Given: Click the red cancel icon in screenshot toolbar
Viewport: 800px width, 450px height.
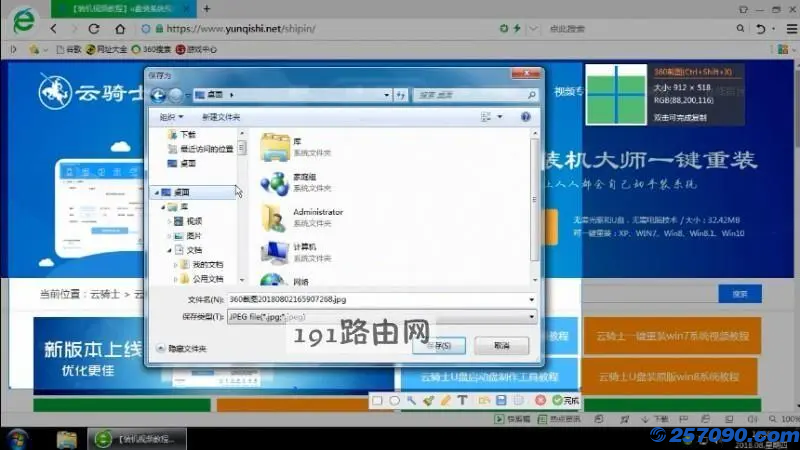Looking at the screenshot, I should [x=541, y=400].
